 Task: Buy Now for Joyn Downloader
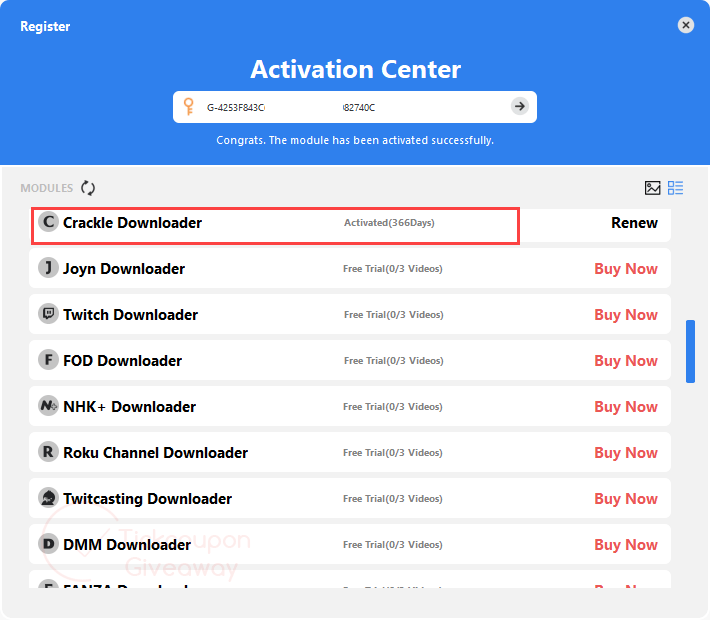tap(626, 269)
